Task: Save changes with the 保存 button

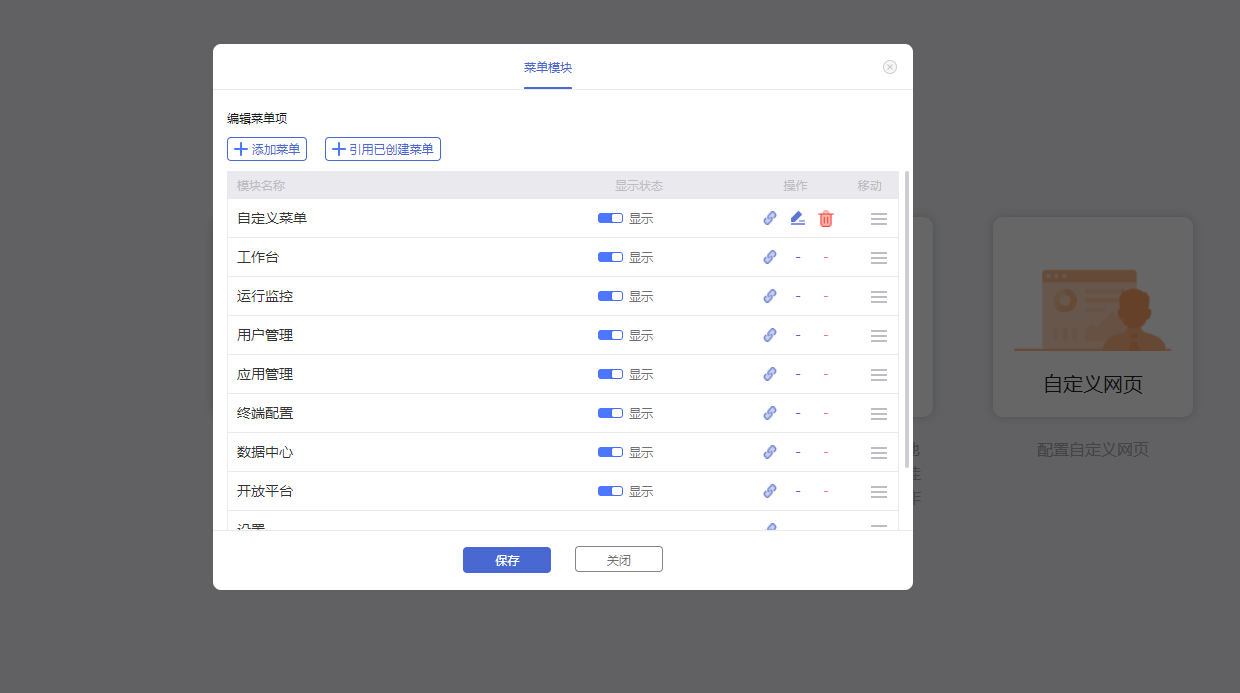Action: coord(507,560)
